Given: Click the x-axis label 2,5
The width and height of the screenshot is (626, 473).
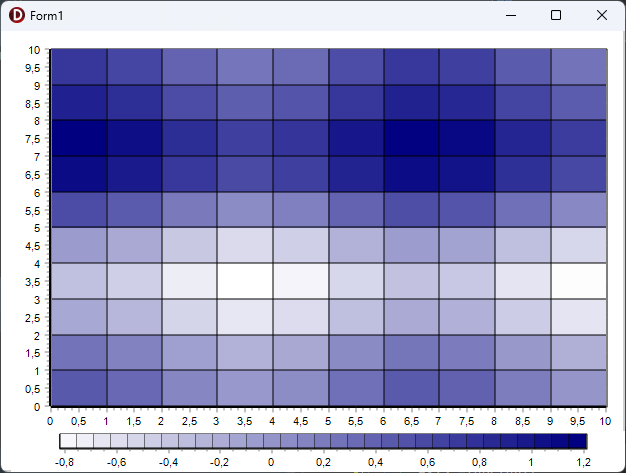Looking at the screenshot, I should click(189, 421).
